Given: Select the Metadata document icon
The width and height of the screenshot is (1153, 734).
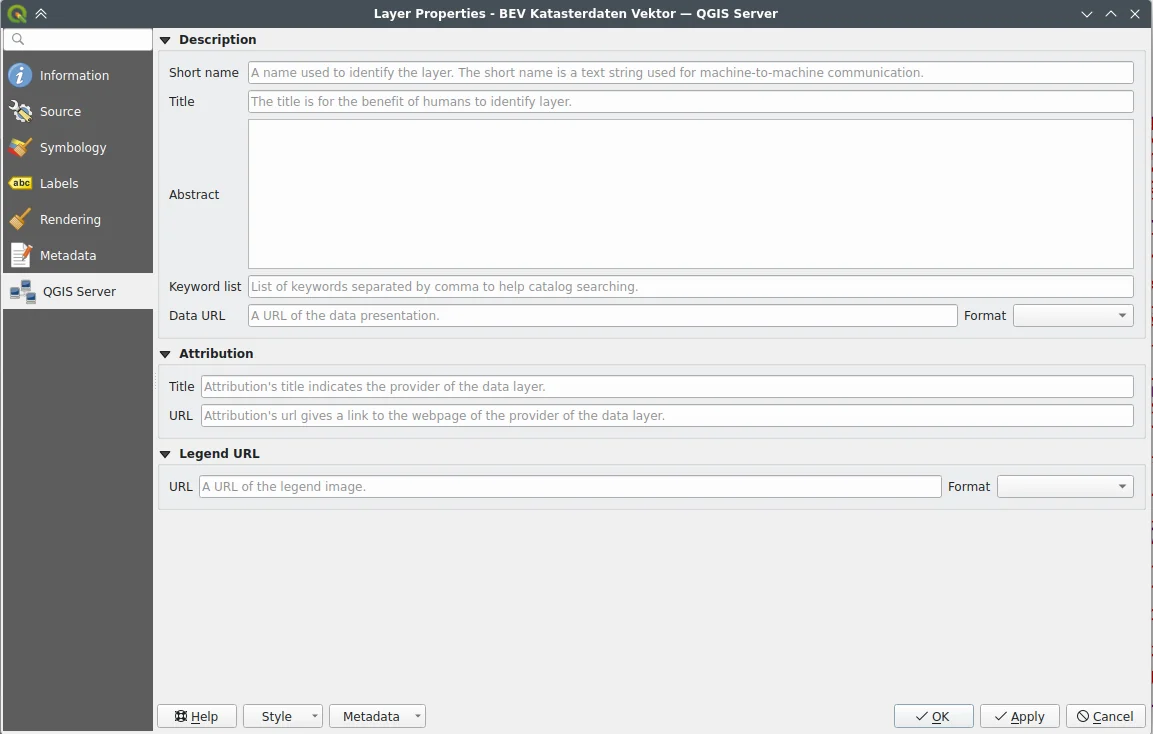Looking at the screenshot, I should [x=20, y=255].
